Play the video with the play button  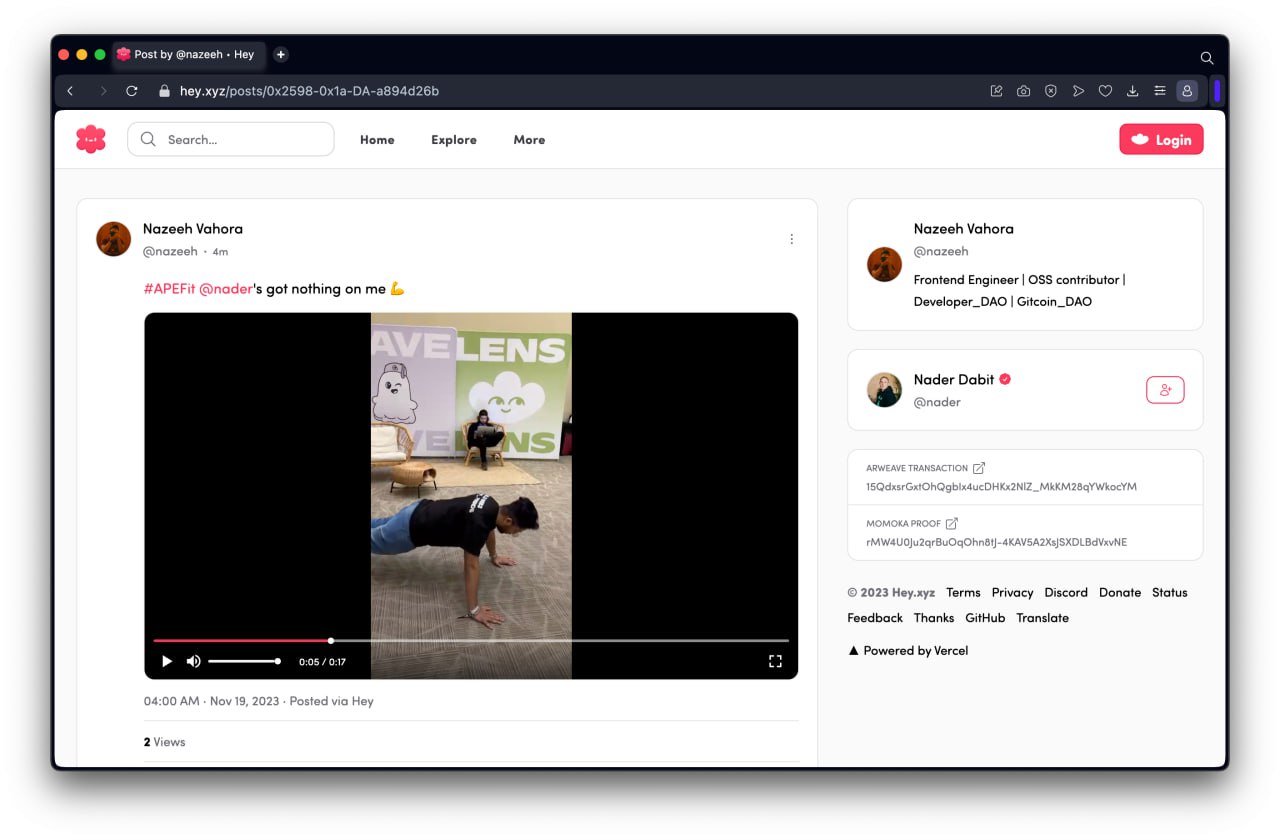pos(167,661)
